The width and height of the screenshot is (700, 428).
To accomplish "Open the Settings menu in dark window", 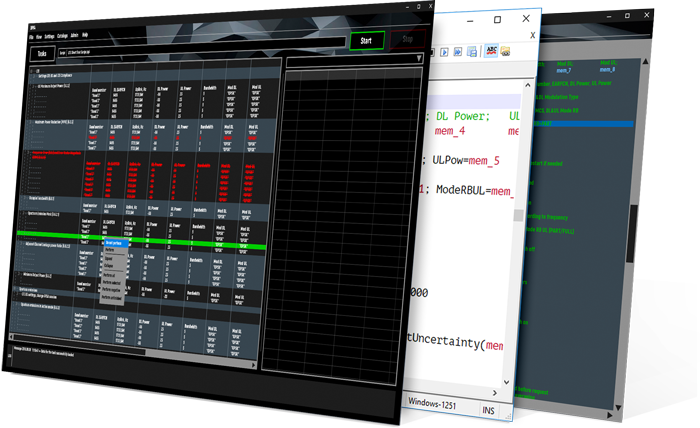I will tap(49, 36).
